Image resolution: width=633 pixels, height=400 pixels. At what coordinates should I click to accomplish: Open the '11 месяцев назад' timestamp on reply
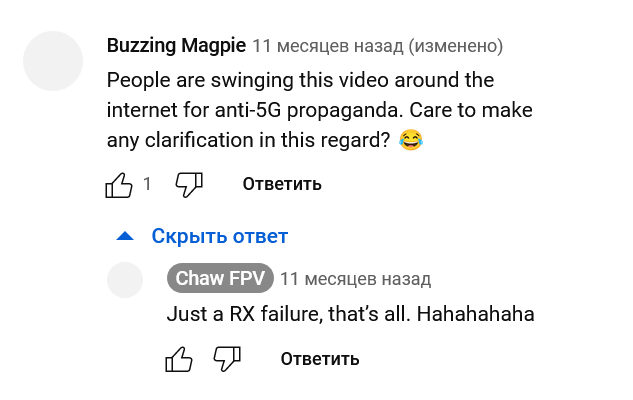[x=356, y=279]
